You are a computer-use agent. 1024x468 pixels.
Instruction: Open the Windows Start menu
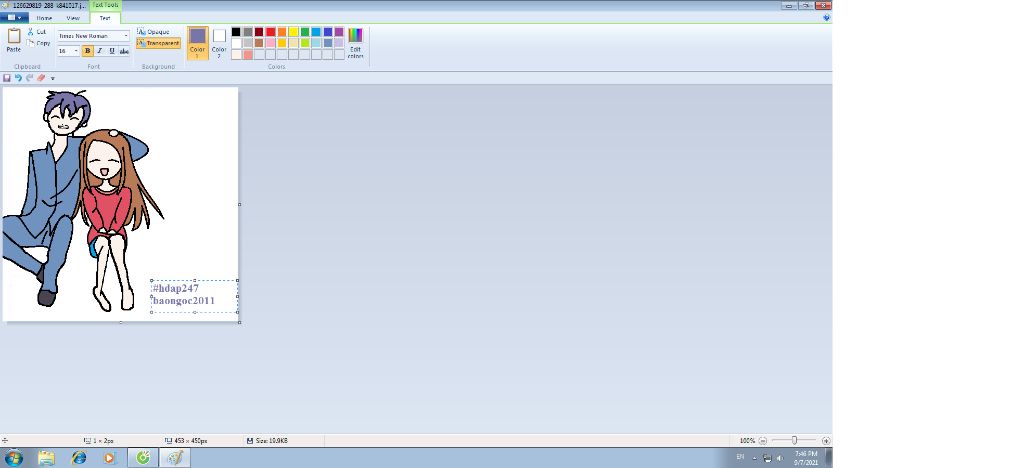pos(14,458)
